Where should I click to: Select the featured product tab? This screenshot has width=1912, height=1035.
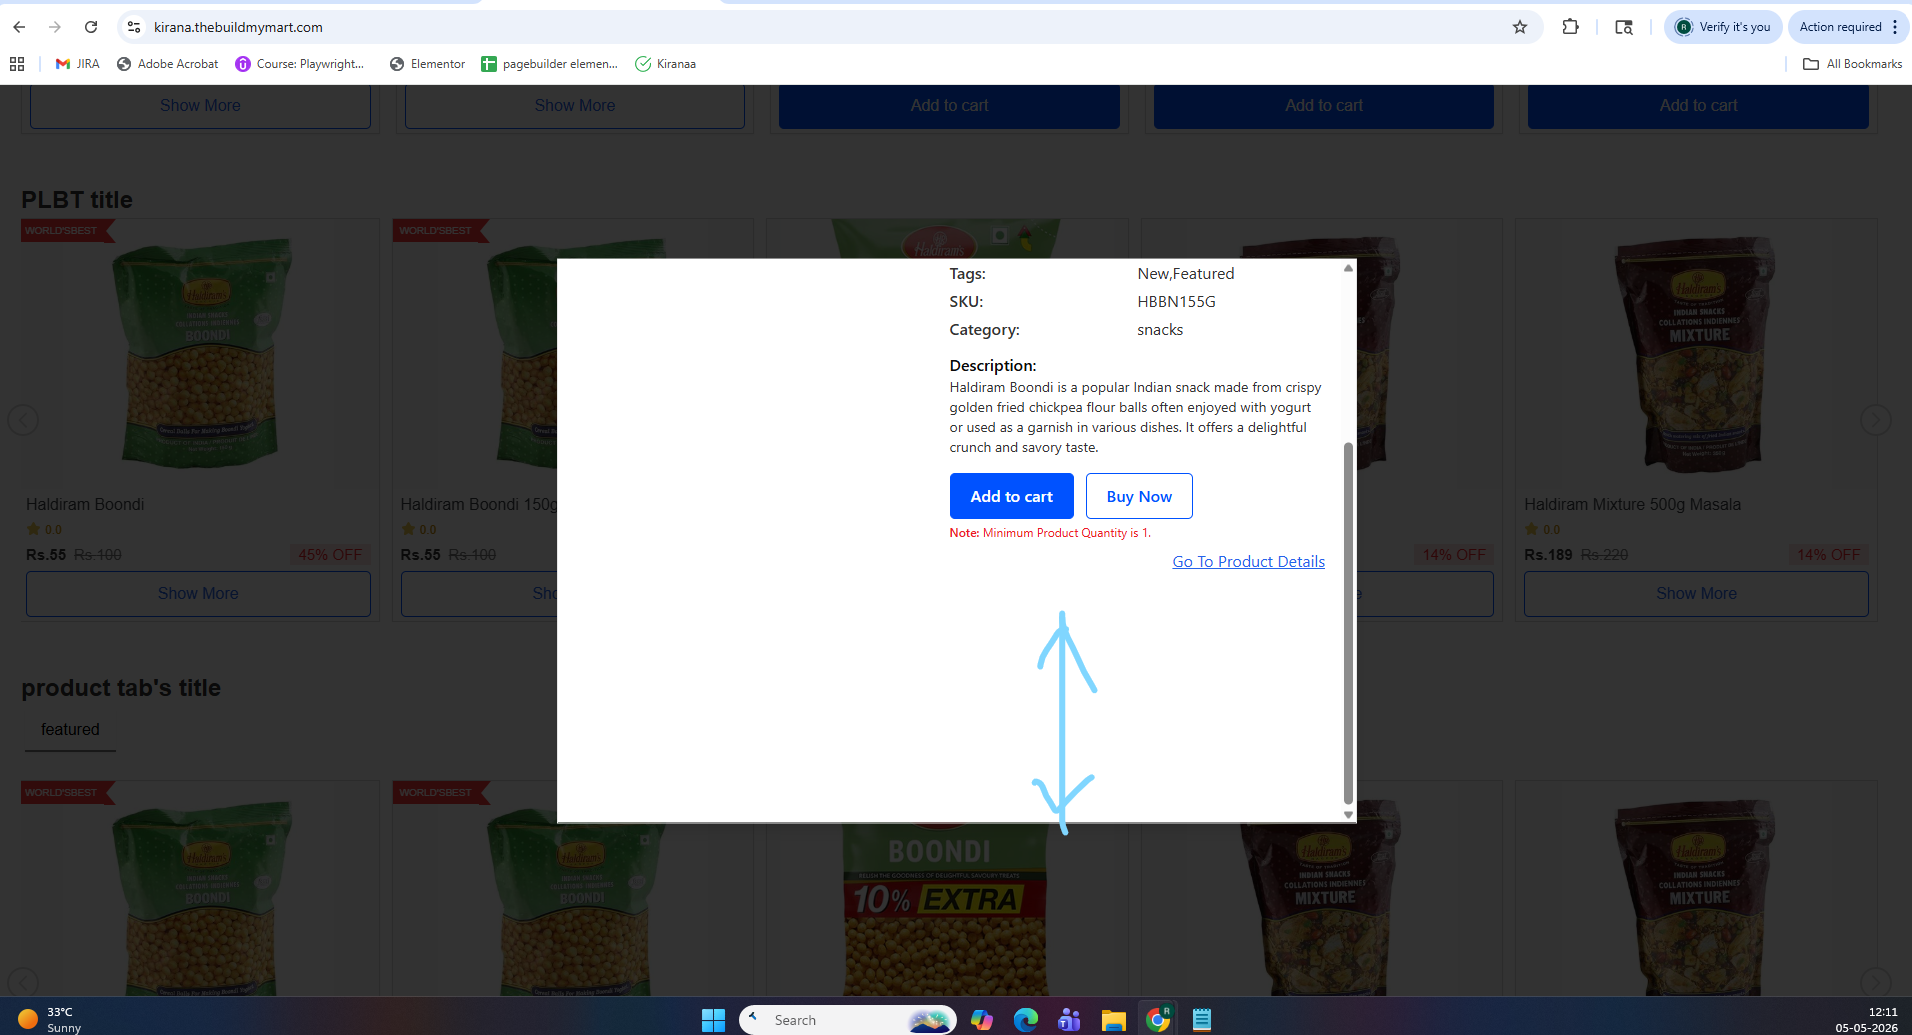pos(70,730)
